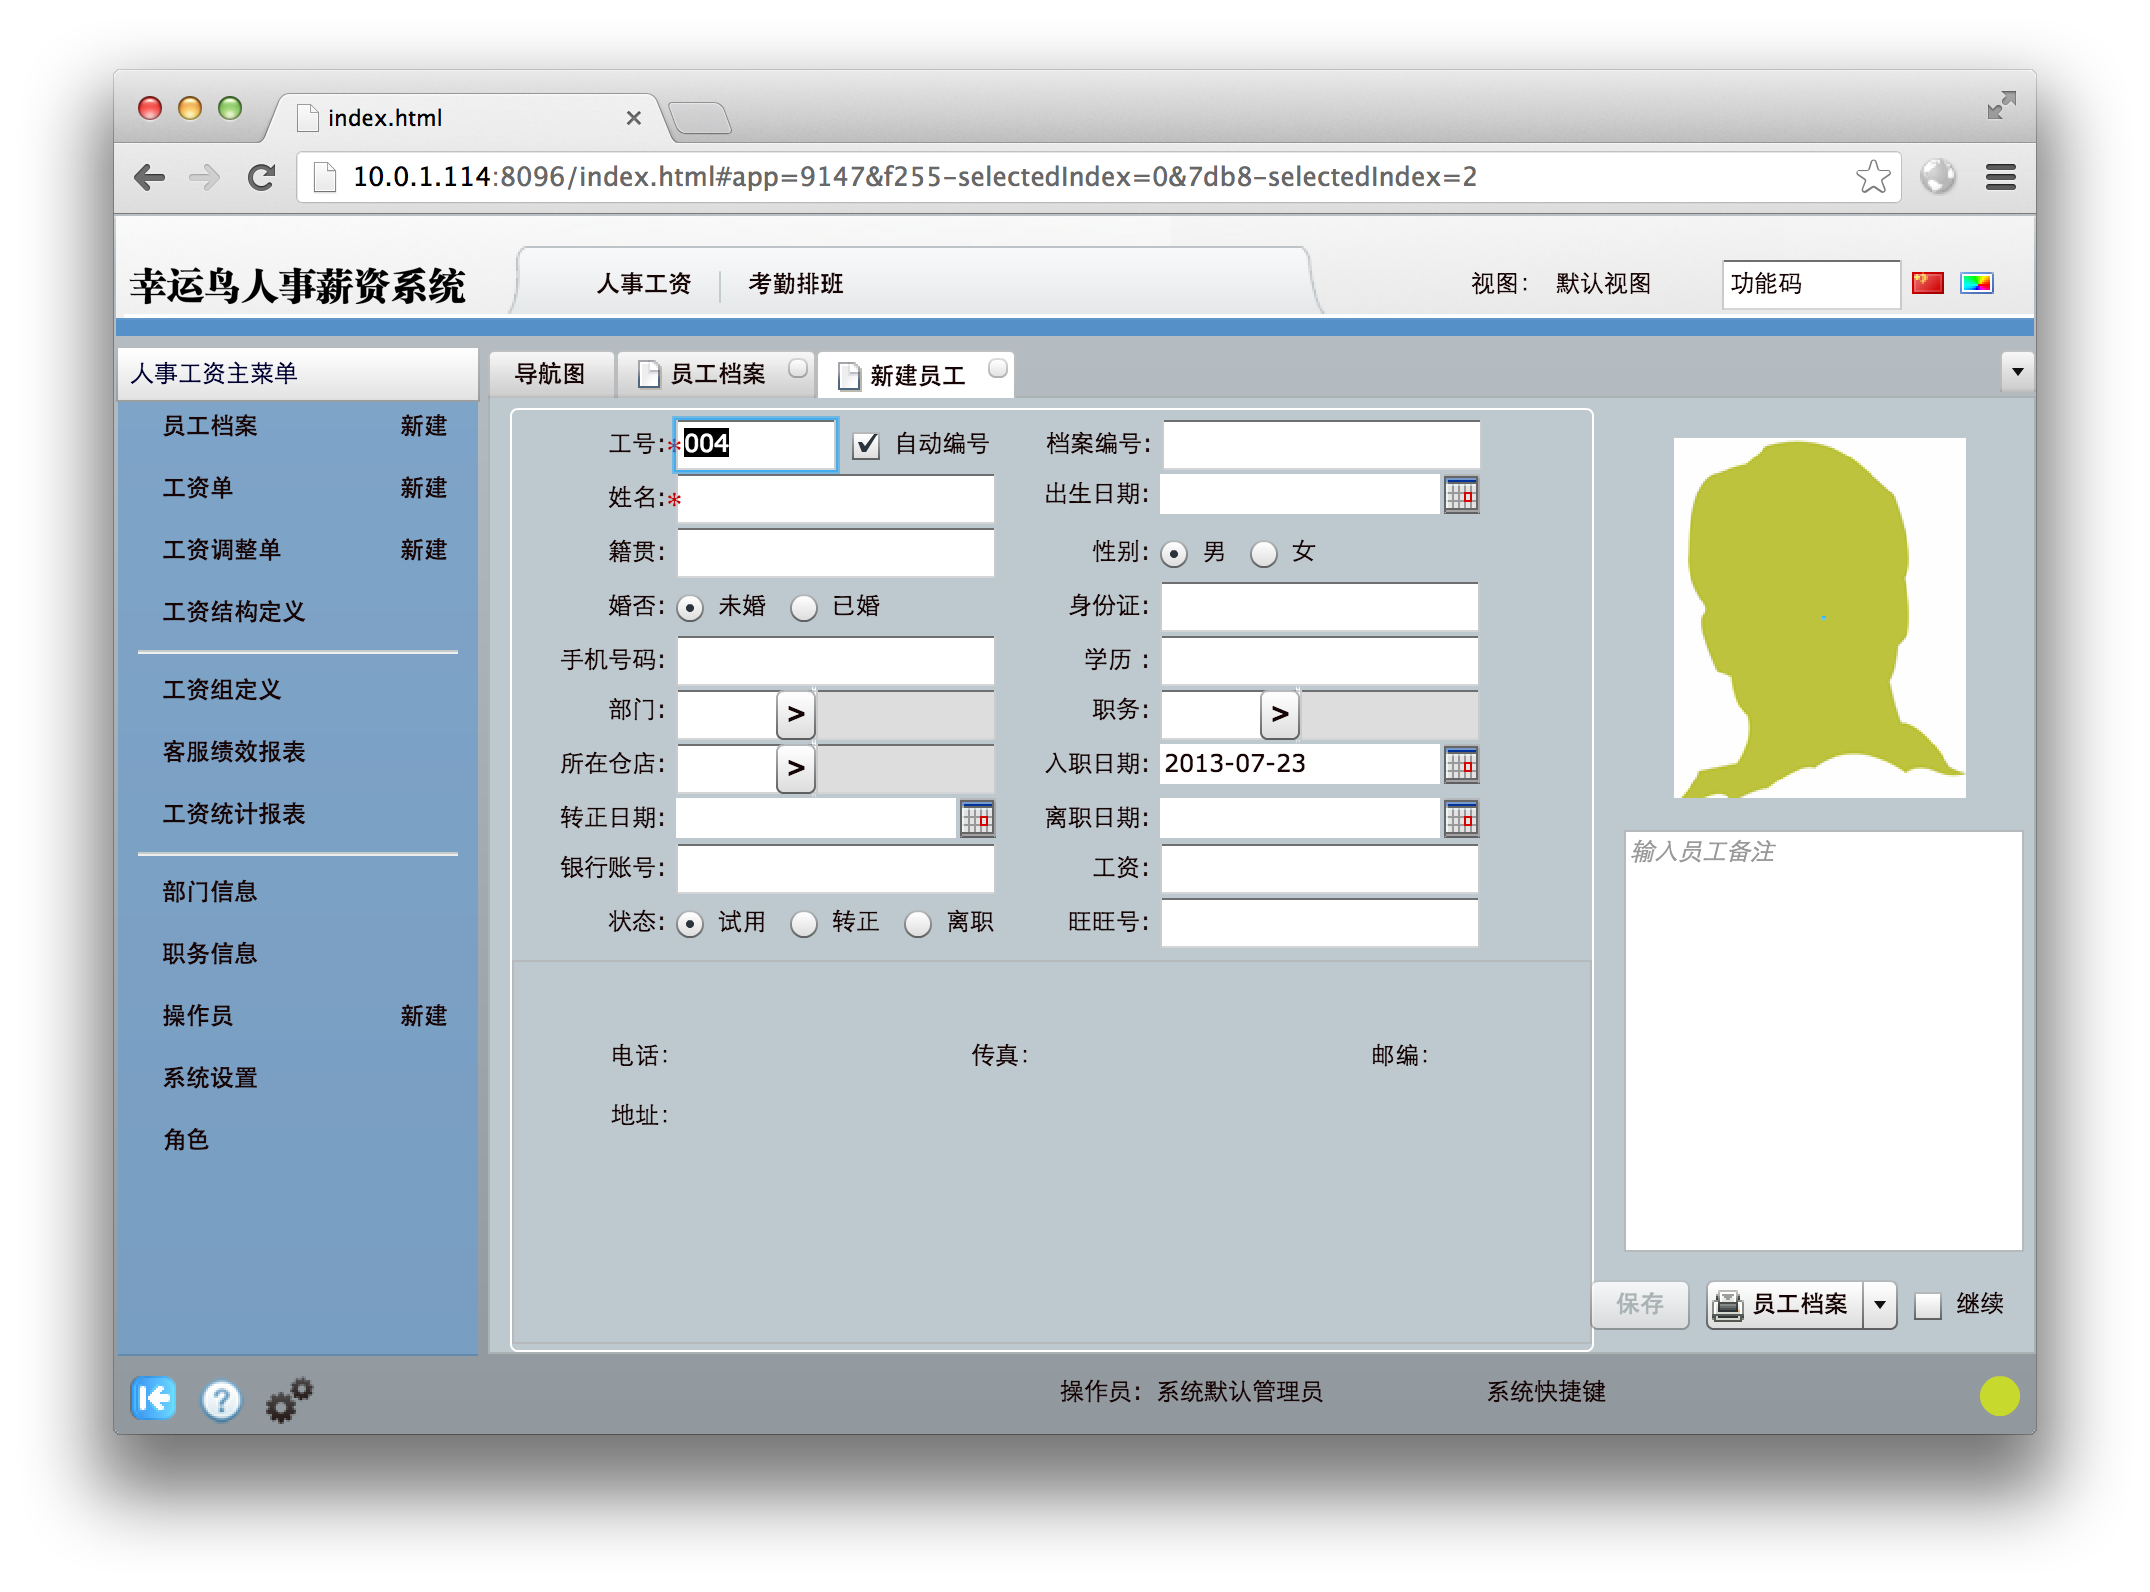This screenshot has width=2150, height=1592.
Task: Click the employee photo placeholder
Action: click(1819, 617)
